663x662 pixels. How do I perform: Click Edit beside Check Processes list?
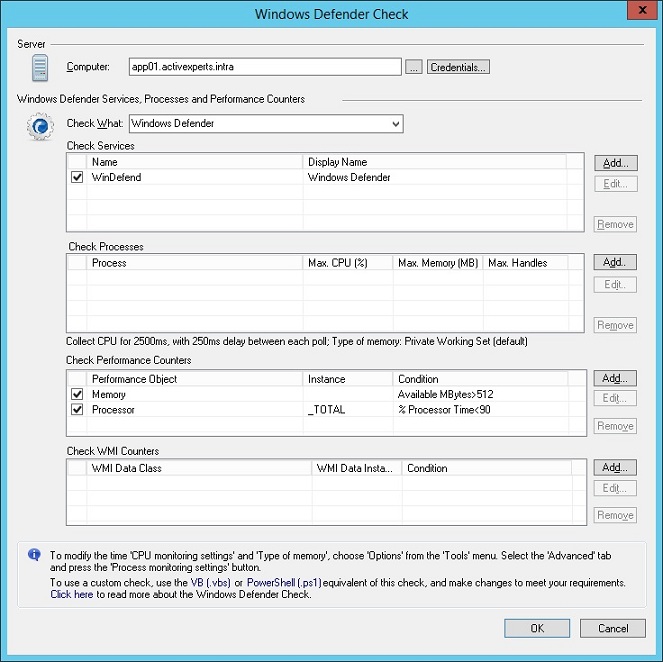tap(615, 284)
